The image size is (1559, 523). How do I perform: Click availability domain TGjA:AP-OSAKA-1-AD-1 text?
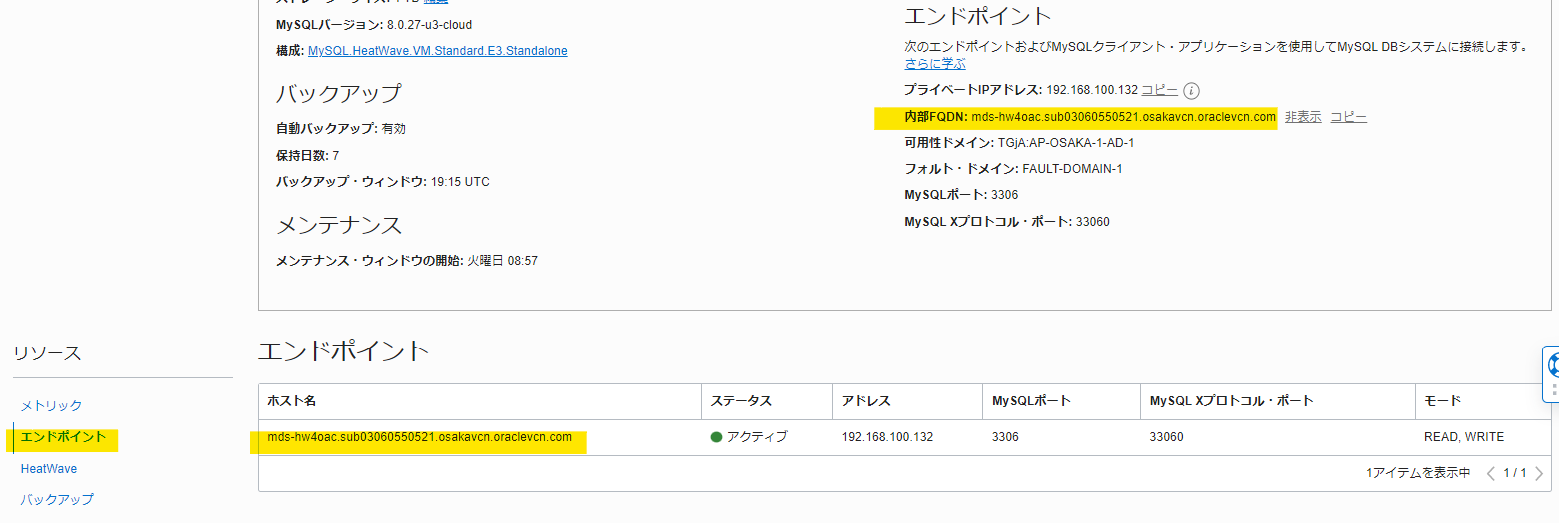(1064, 143)
